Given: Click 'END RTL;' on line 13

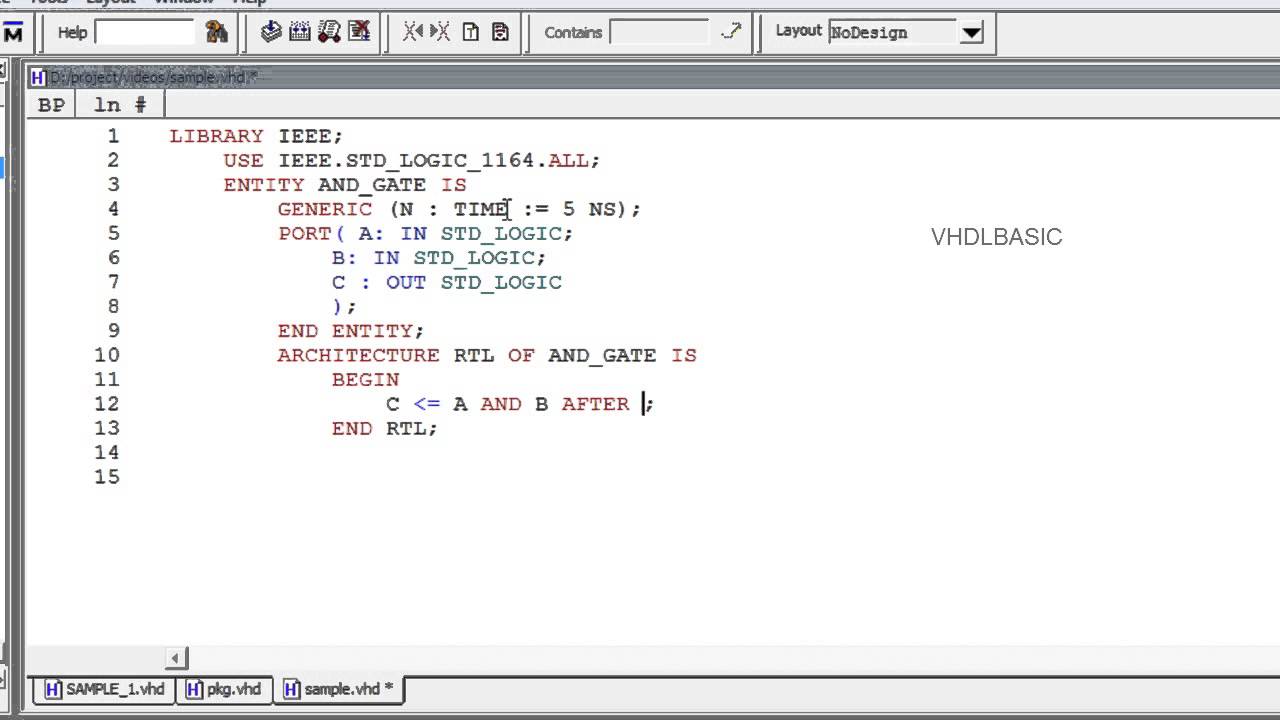Looking at the screenshot, I should [385, 428].
